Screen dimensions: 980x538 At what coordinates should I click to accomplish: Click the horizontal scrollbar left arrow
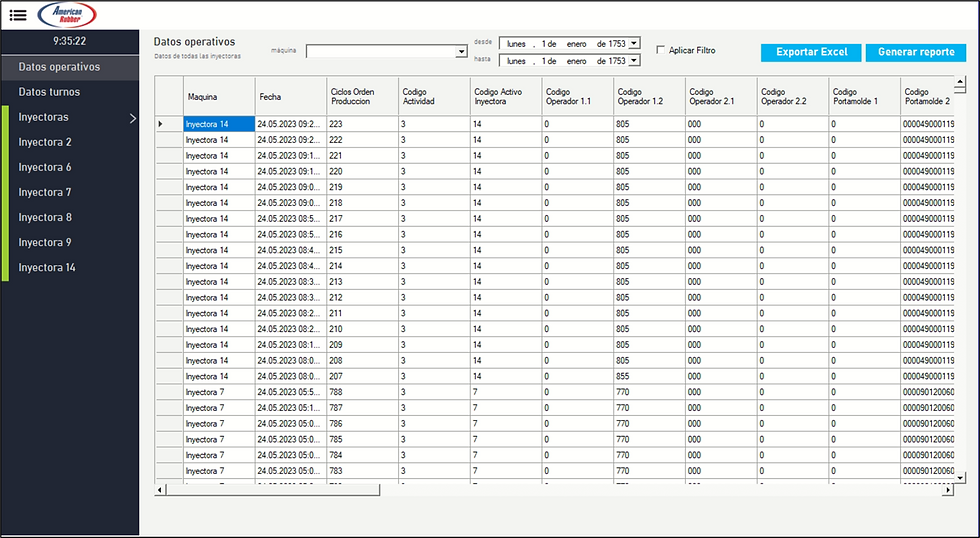[x=160, y=490]
